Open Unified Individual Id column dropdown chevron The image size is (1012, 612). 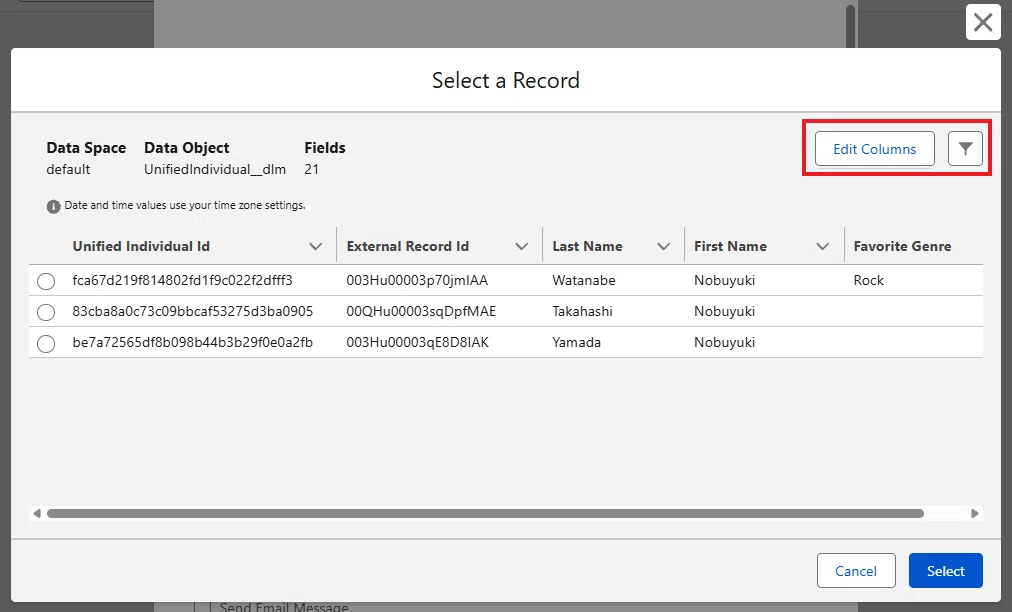316,247
